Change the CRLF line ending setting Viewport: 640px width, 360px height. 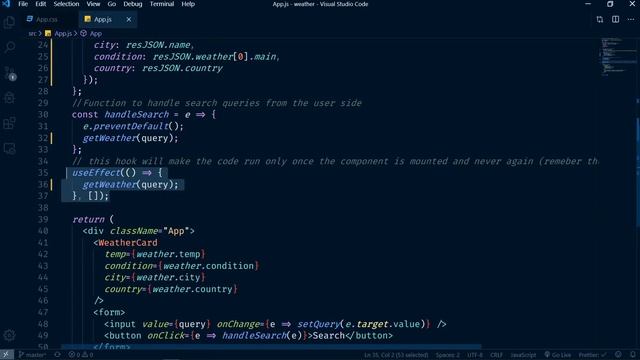[x=496, y=355]
